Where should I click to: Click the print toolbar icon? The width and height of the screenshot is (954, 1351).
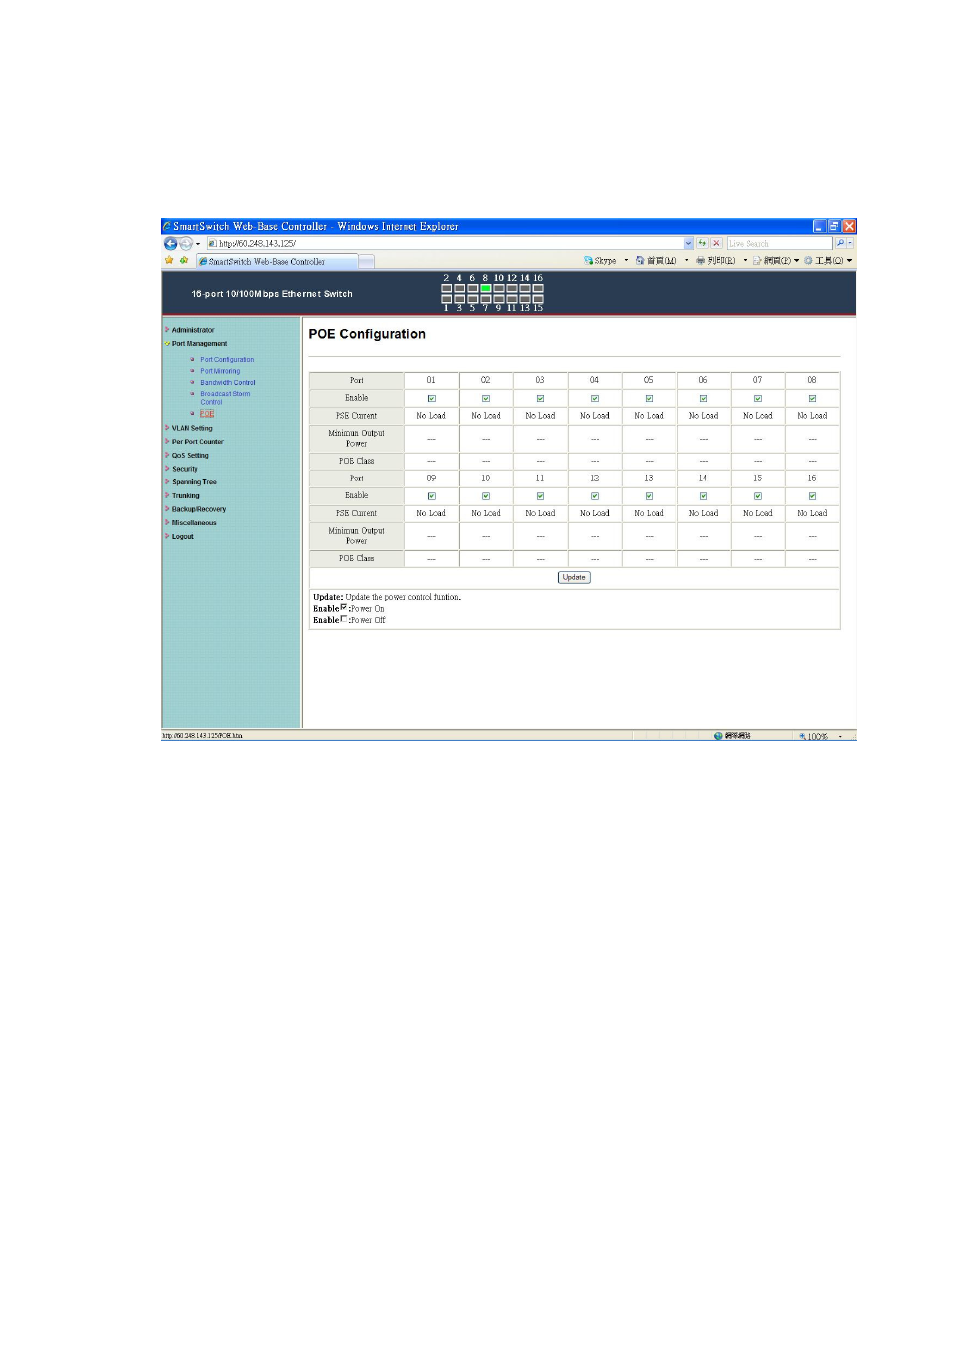pos(701,260)
